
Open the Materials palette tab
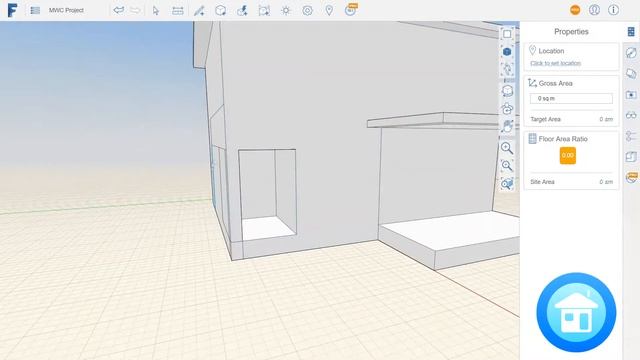[631, 53]
